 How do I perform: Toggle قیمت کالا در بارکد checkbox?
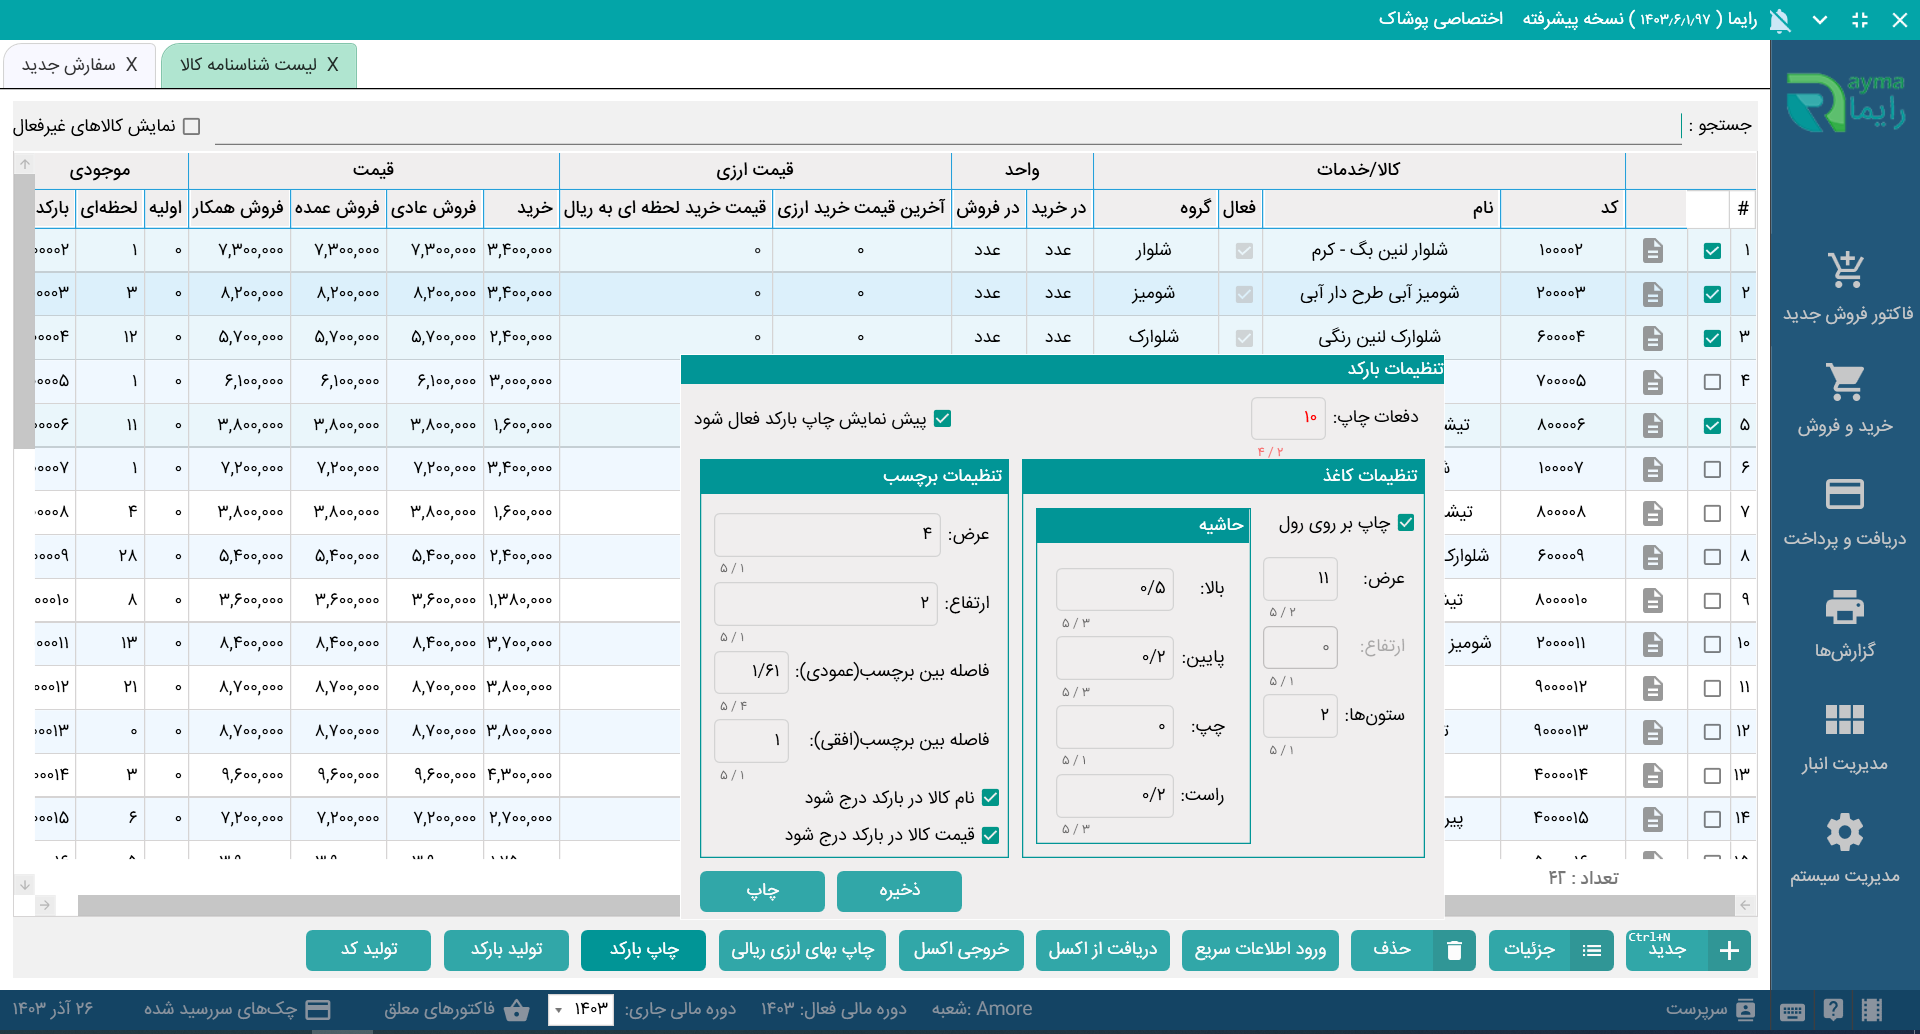[991, 835]
